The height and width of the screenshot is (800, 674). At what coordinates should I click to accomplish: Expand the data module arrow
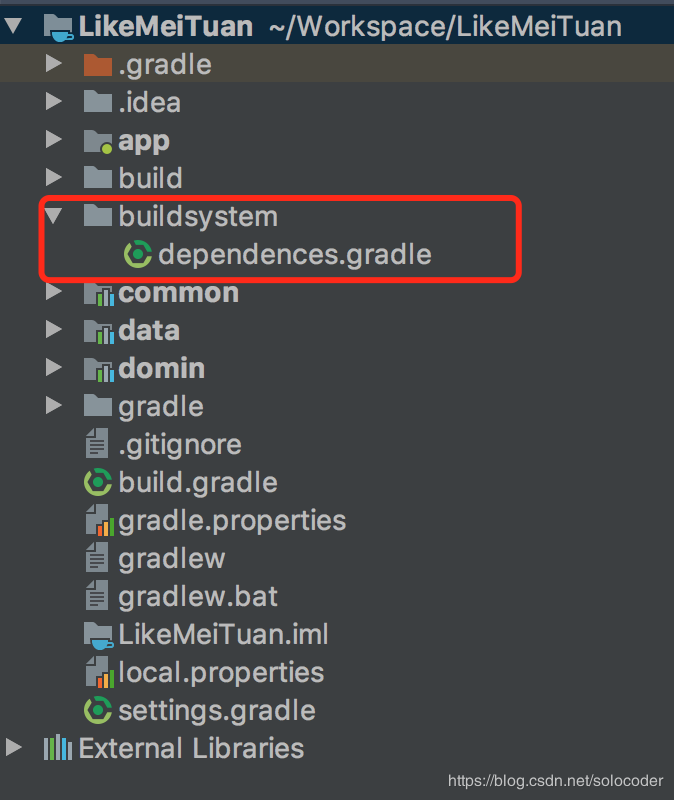54,330
